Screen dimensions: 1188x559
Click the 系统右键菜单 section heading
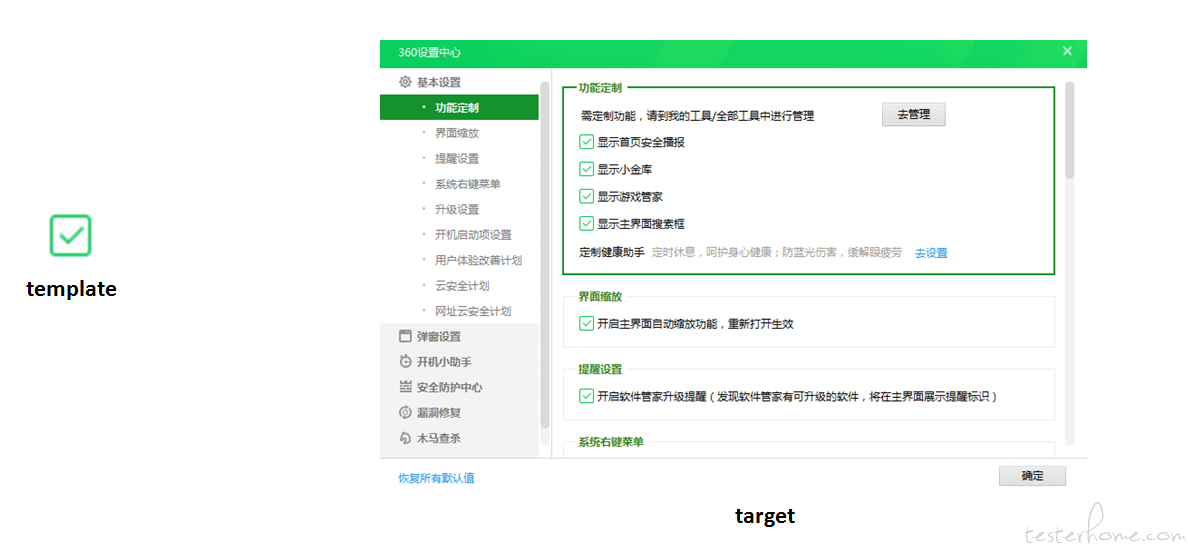coord(611,442)
